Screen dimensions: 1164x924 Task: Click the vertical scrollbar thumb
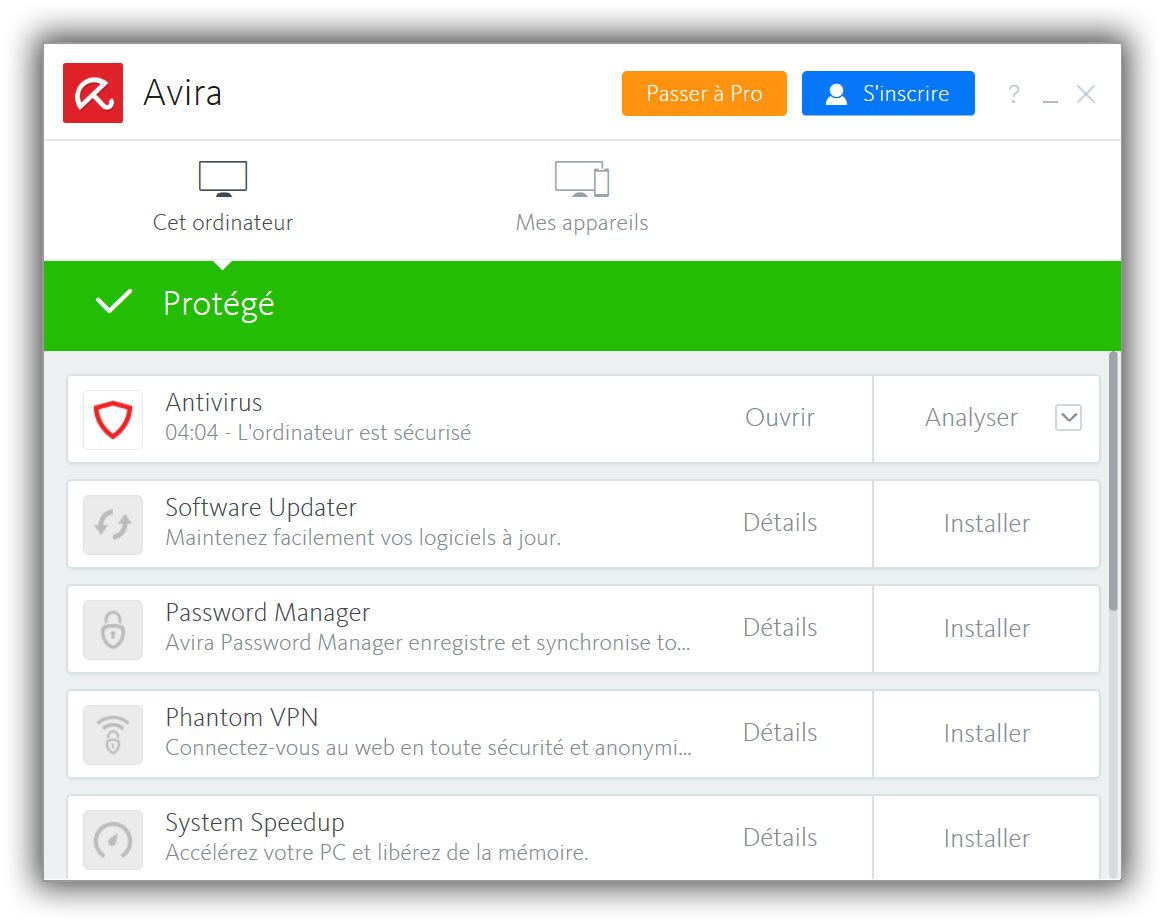coord(1113,481)
